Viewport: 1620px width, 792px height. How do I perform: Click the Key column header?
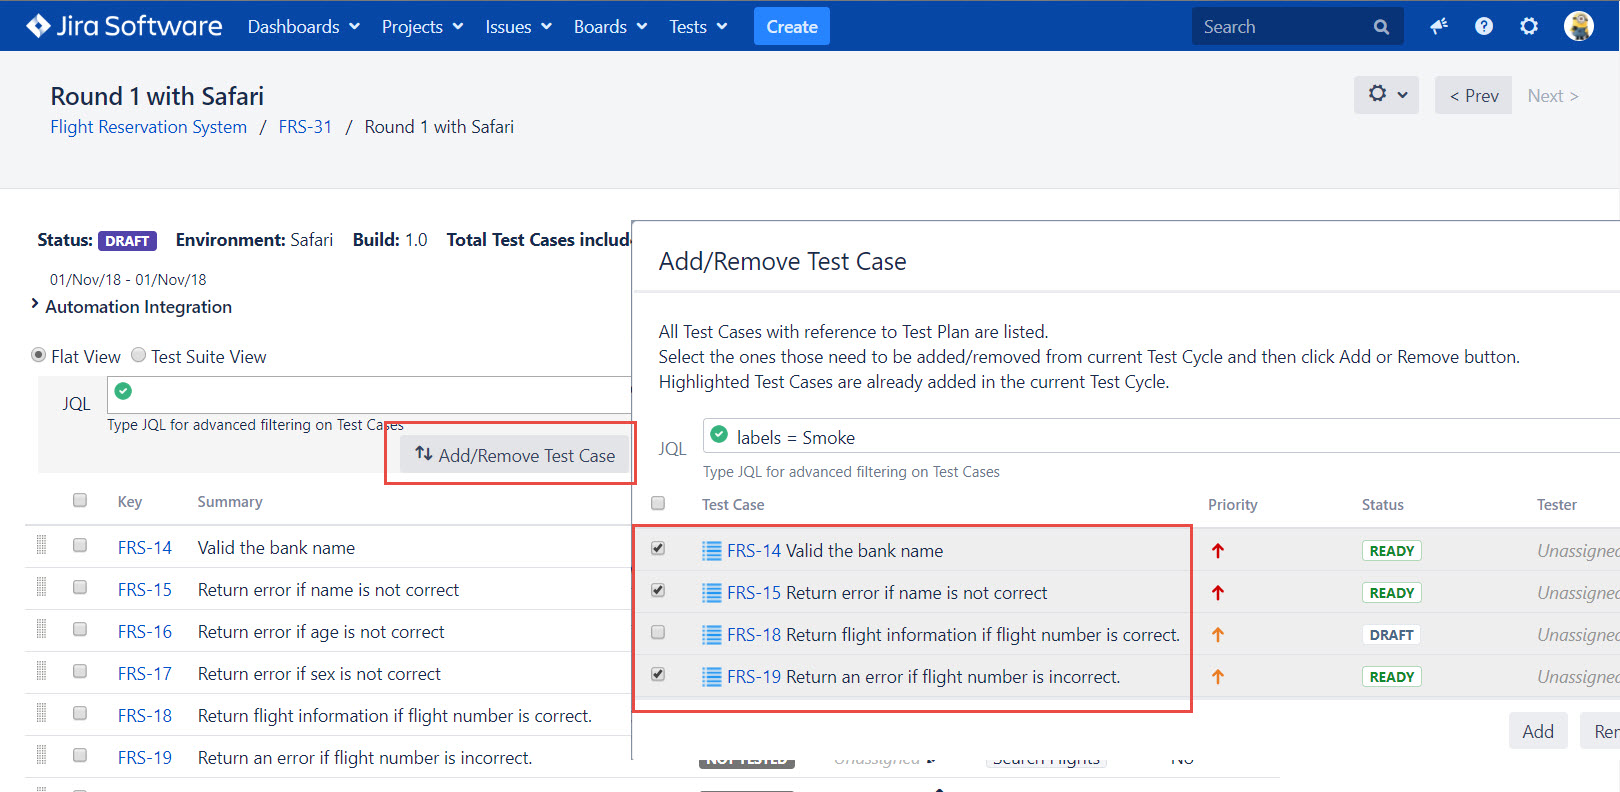pos(130,502)
